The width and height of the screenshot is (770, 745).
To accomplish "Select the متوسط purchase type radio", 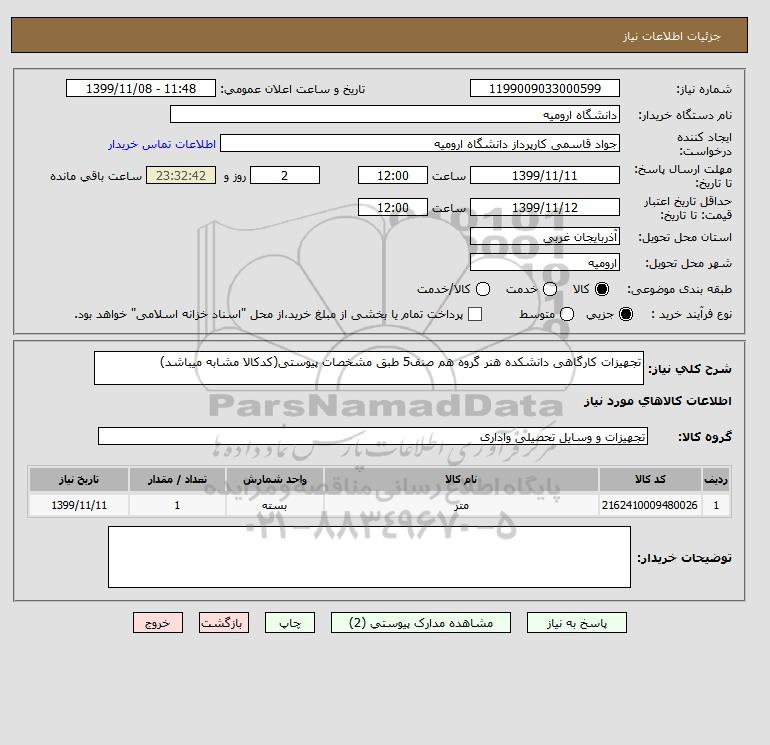I will pos(567,314).
